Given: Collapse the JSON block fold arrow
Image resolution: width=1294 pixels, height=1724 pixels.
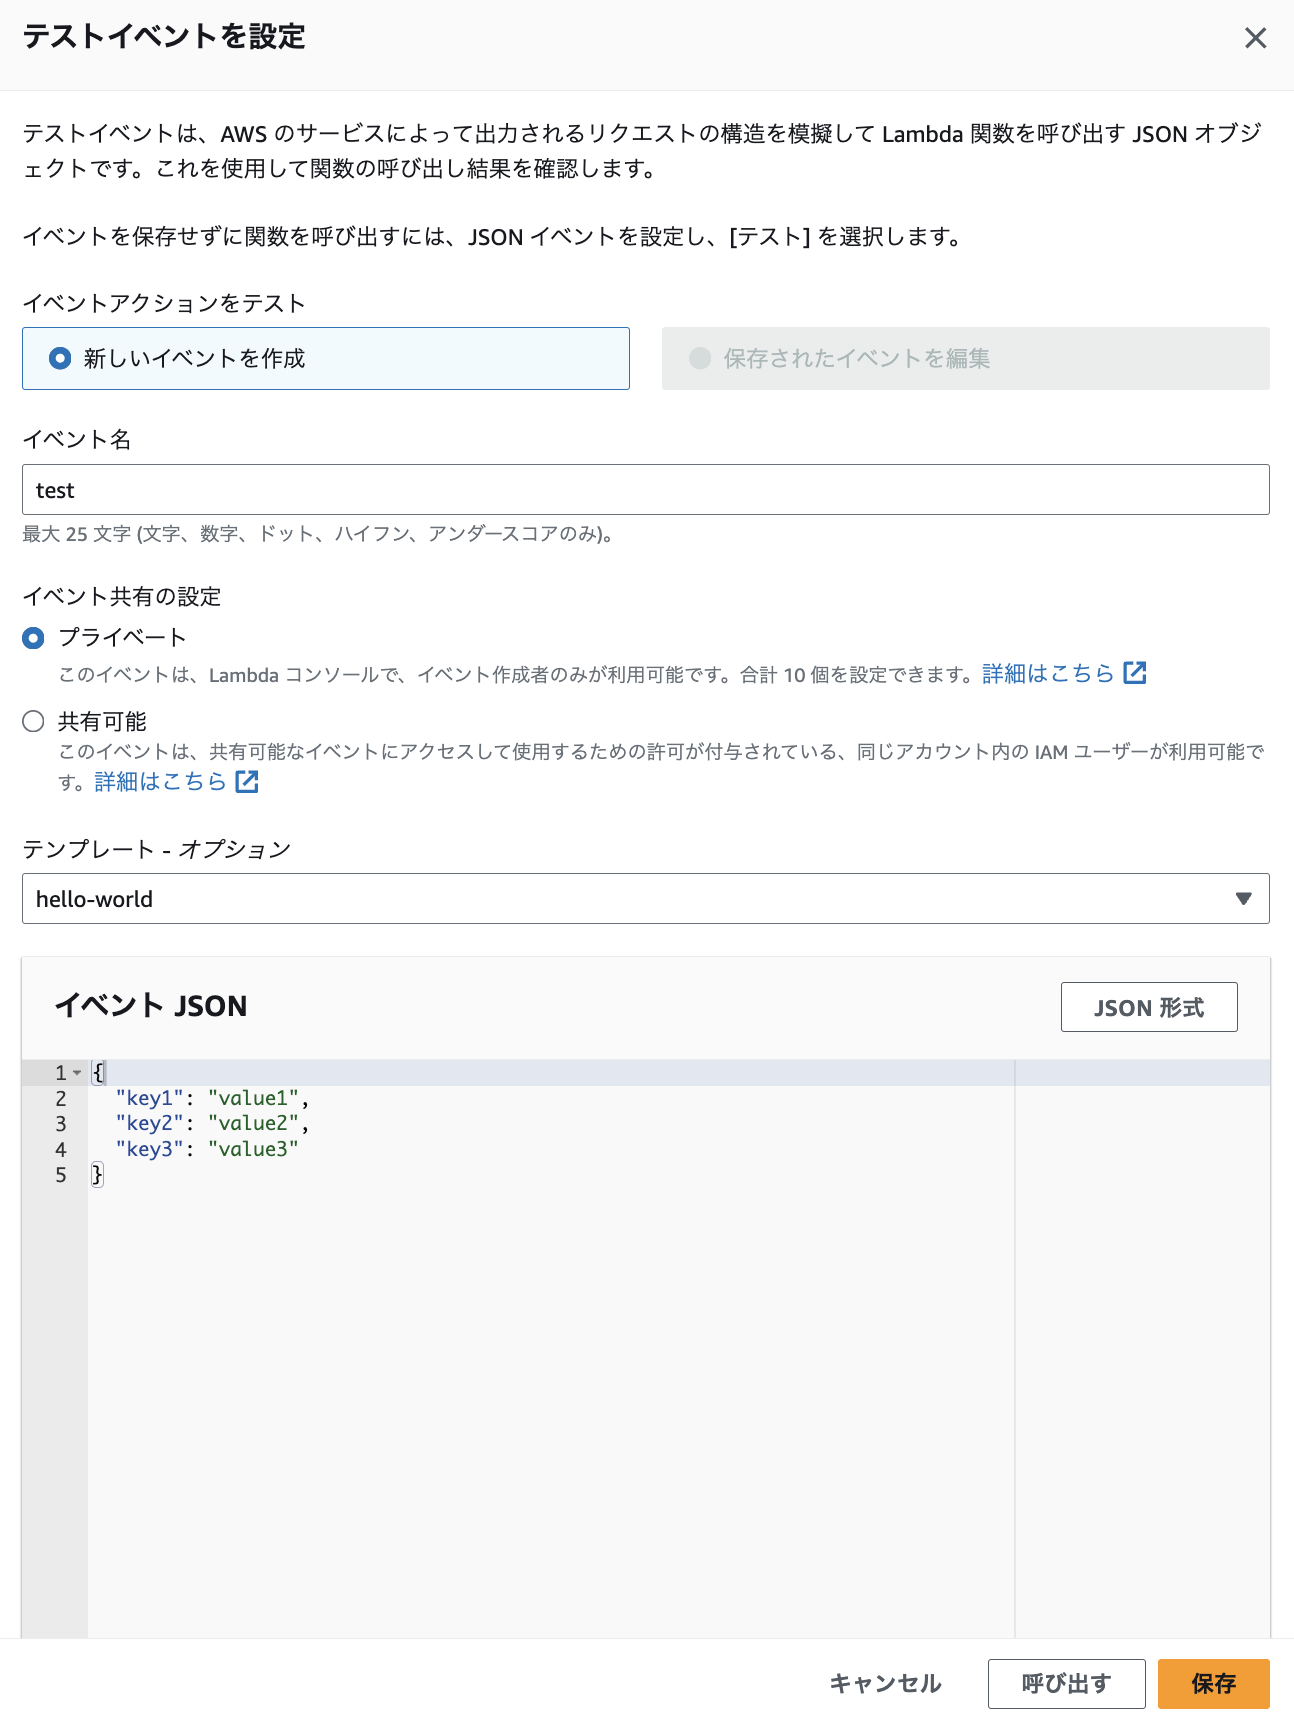Looking at the screenshot, I should [78, 1073].
